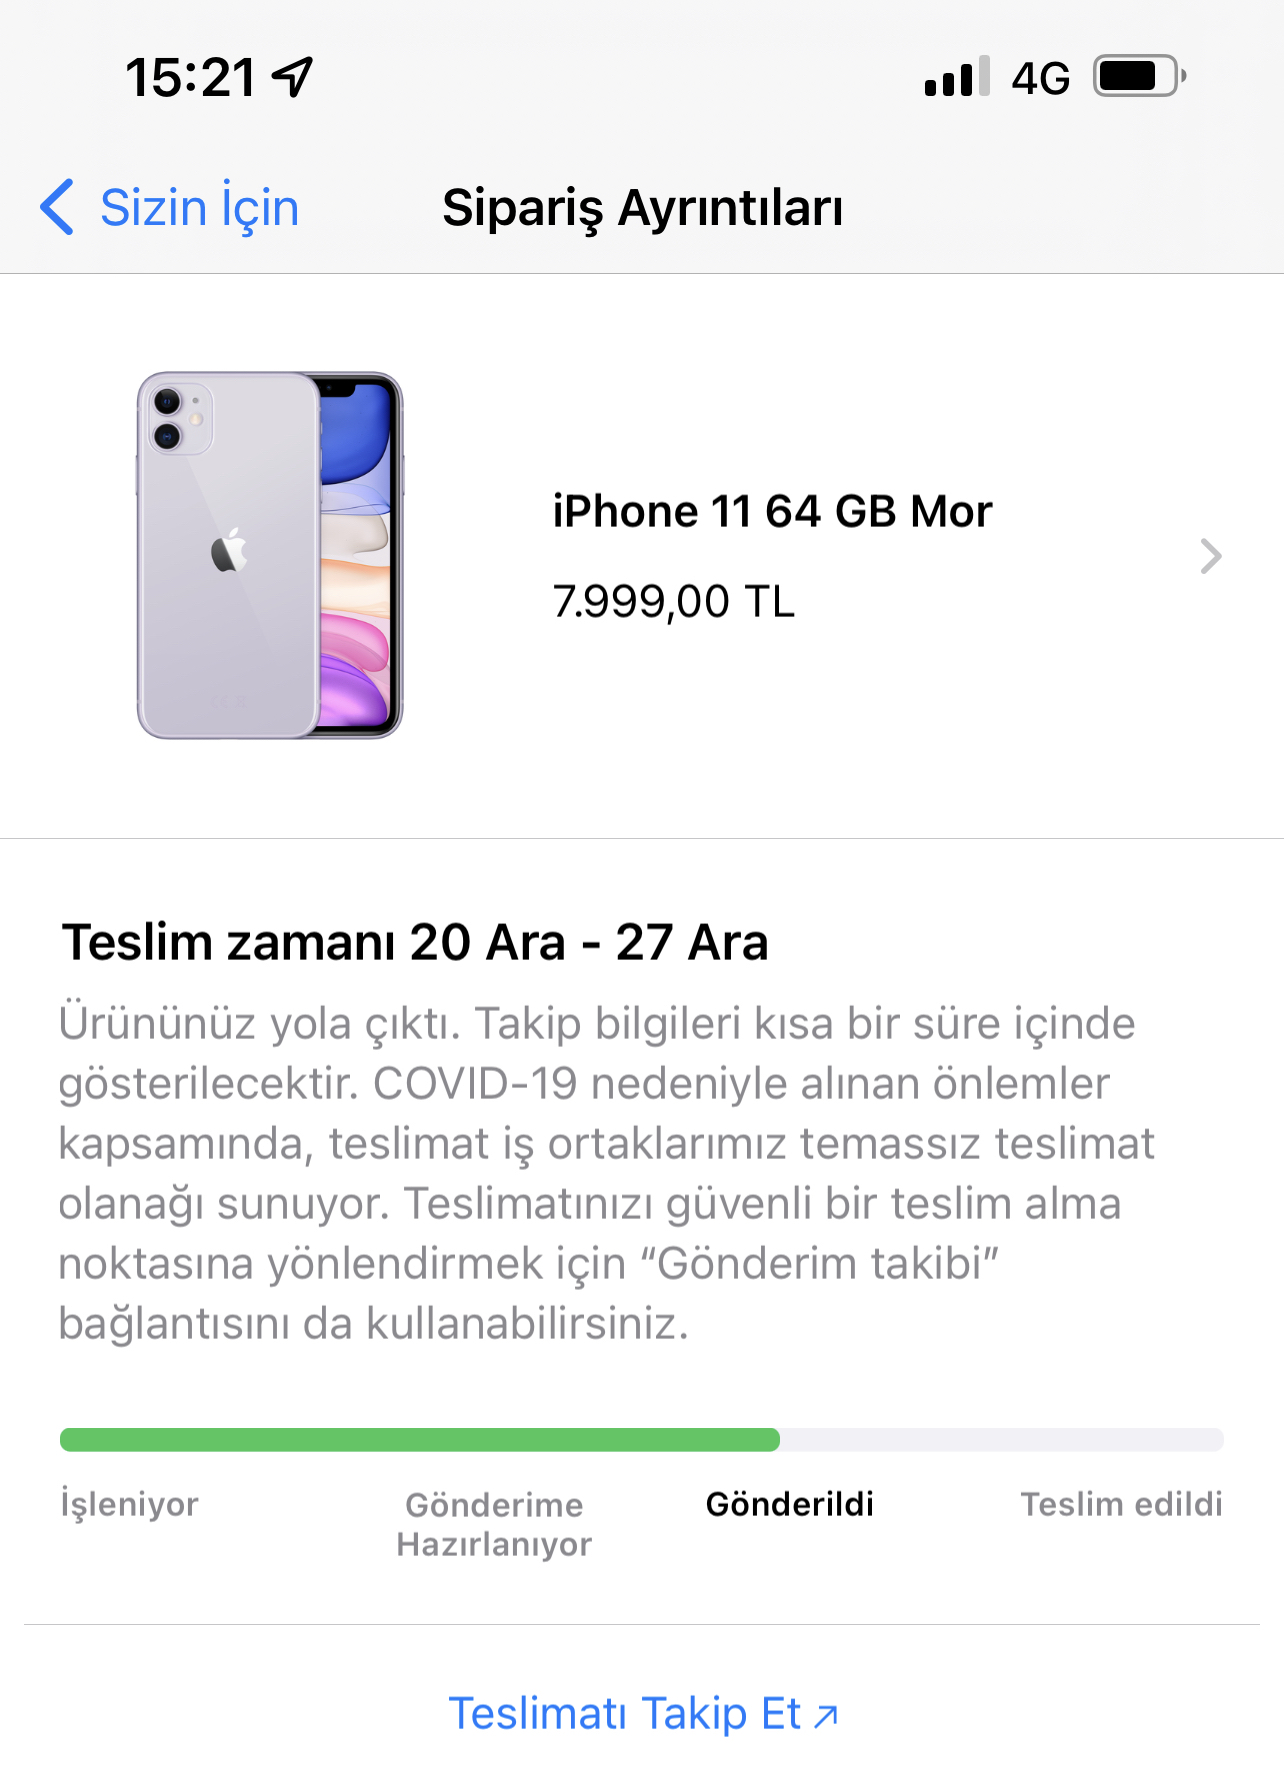Expand item details with gray chevron

(x=1211, y=556)
